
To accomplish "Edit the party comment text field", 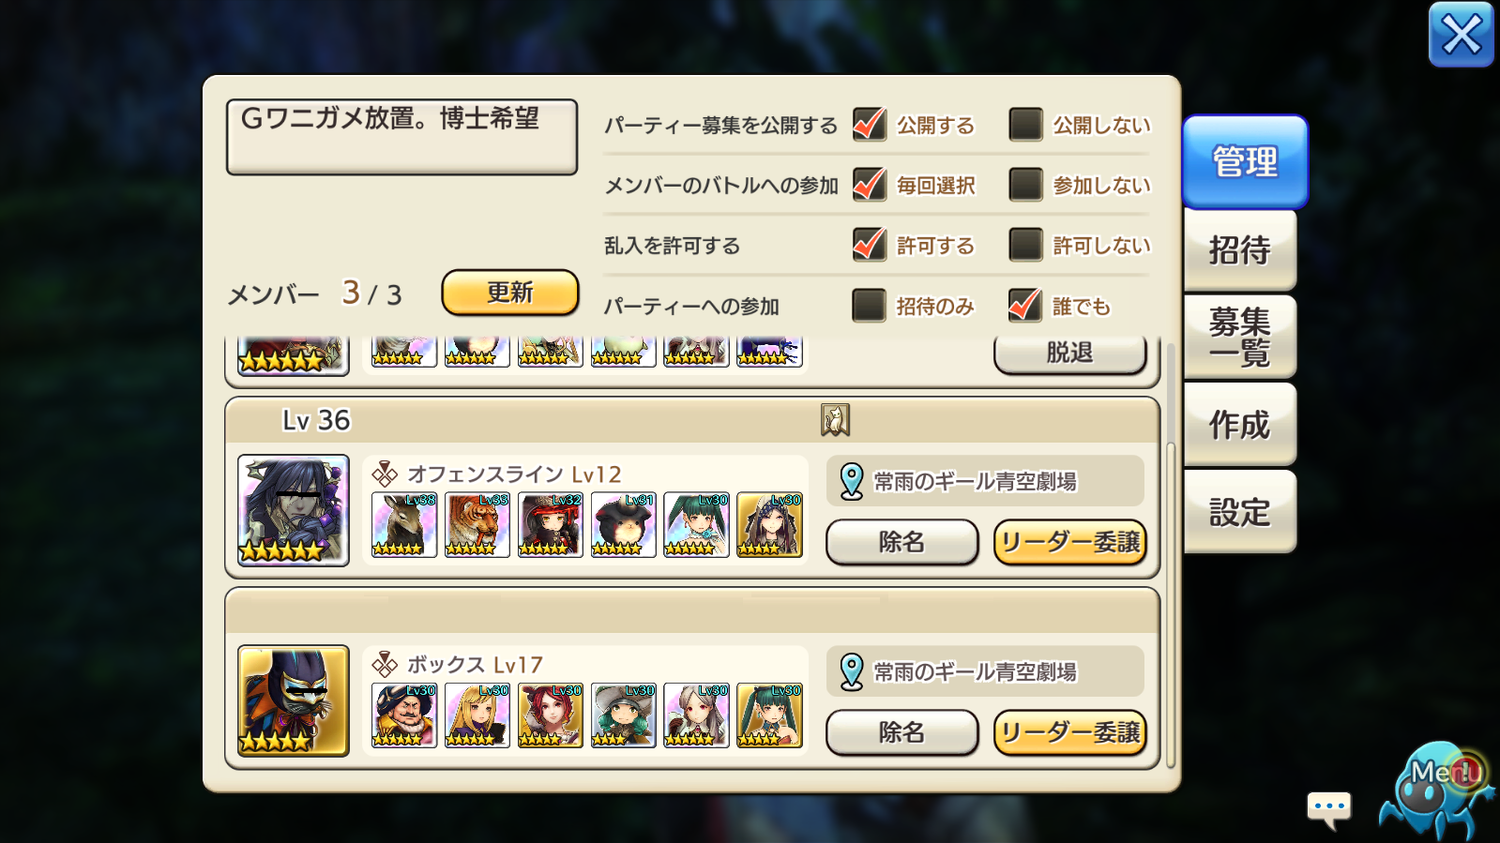I will point(402,137).
